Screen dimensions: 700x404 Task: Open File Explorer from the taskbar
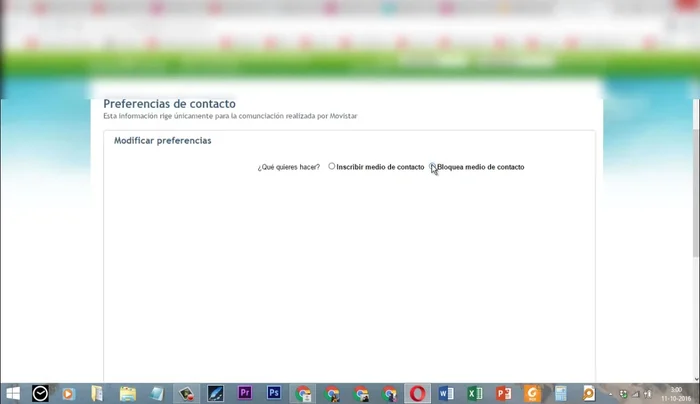click(x=128, y=393)
